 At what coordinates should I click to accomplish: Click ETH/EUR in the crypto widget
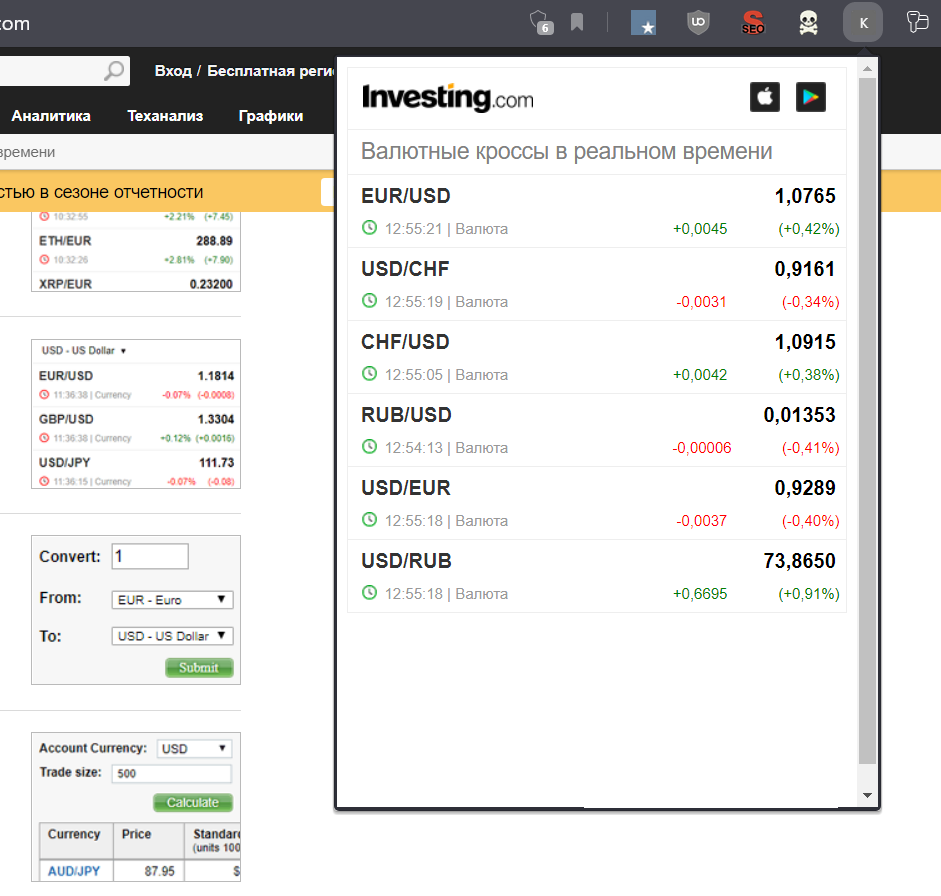pyautogui.click(x=65, y=241)
